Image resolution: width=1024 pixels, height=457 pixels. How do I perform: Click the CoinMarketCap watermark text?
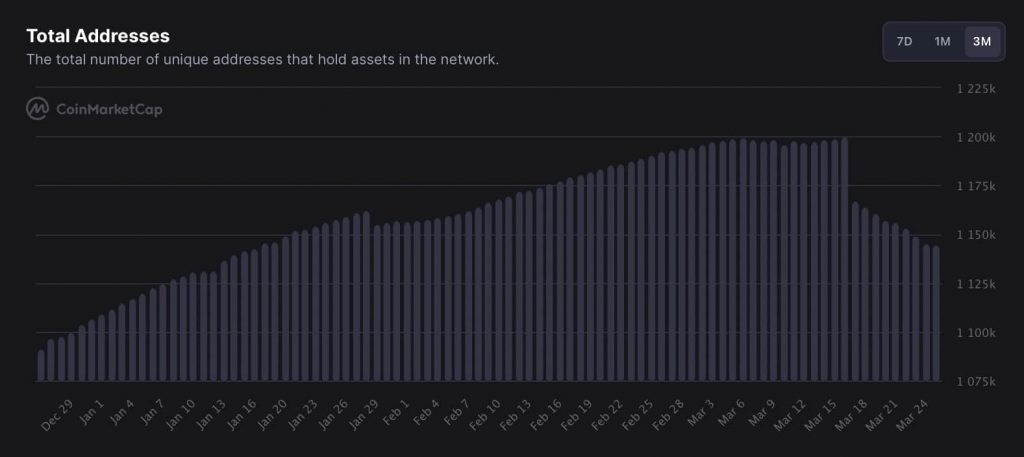[x=109, y=109]
